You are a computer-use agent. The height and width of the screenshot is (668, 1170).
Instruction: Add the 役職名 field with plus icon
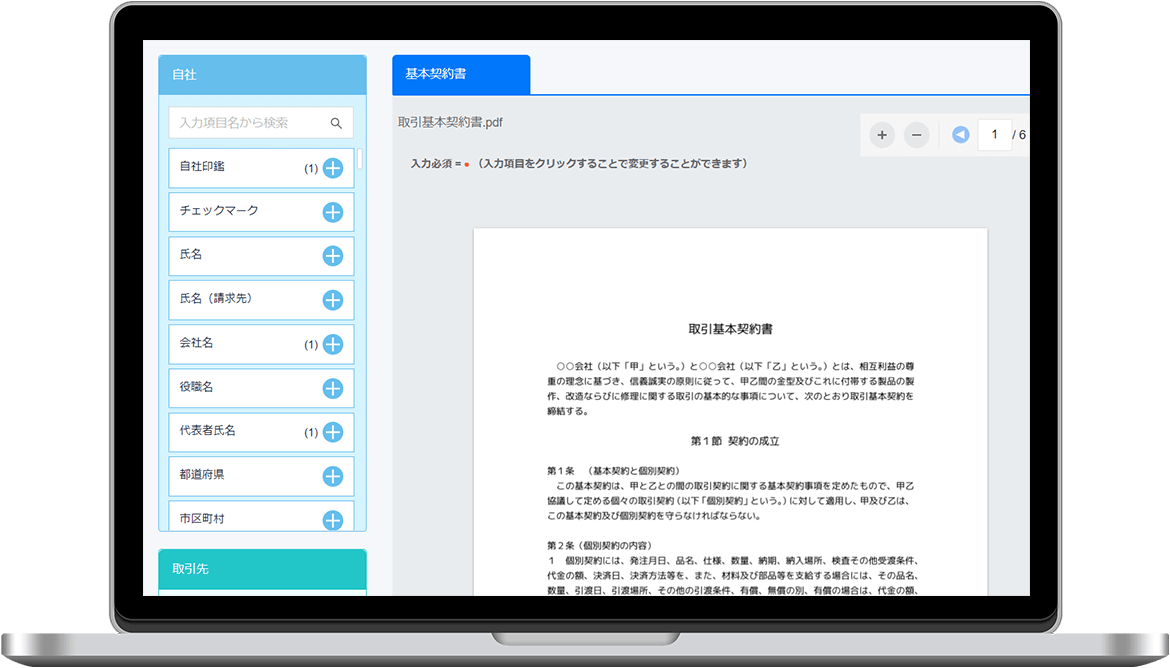[333, 388]
